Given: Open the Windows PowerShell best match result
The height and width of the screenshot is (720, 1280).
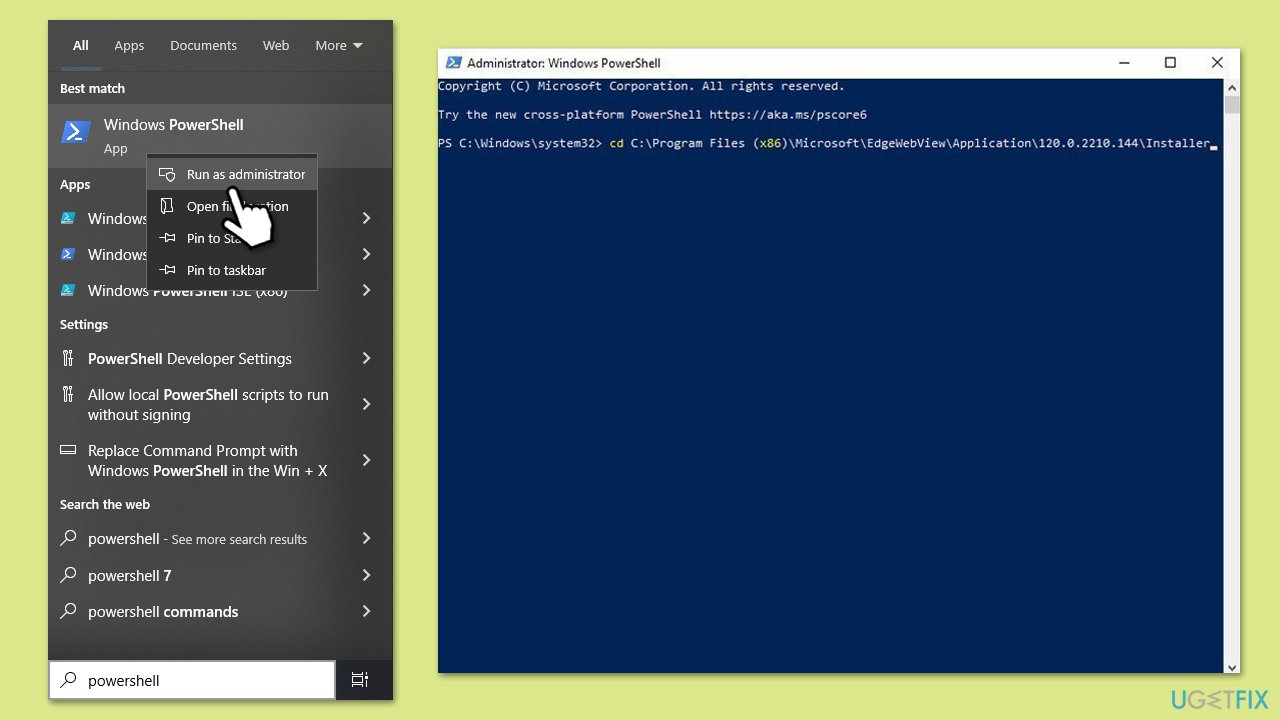Looking at the screenshot, I should coord(220,135).
